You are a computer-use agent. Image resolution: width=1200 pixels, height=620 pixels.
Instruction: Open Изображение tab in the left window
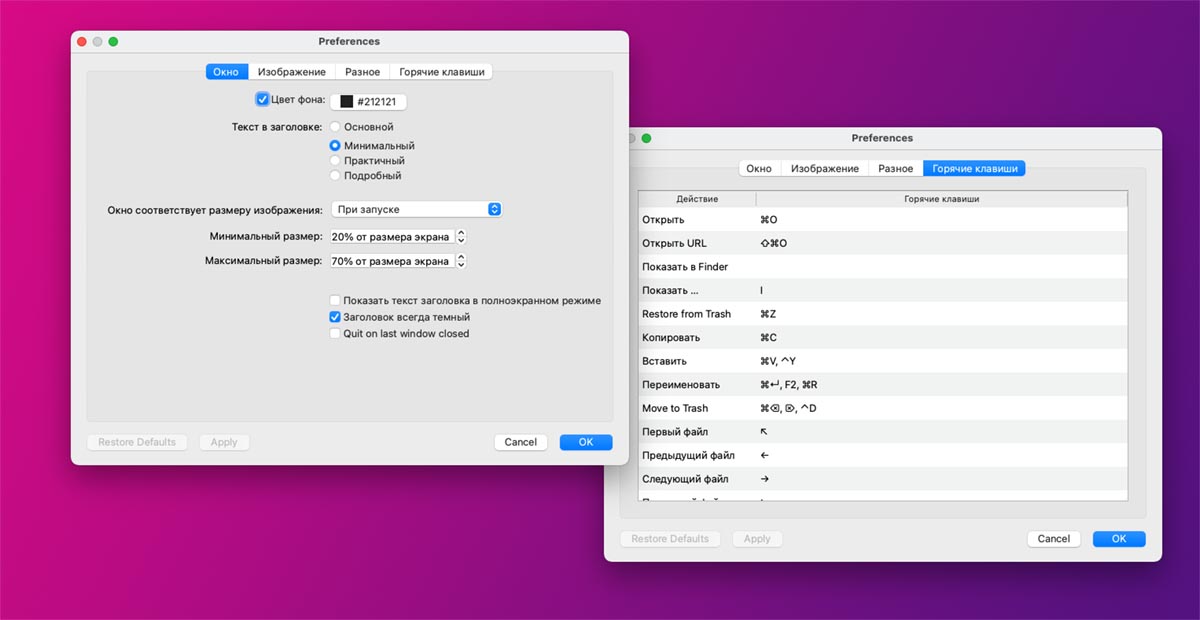[291, 72]
